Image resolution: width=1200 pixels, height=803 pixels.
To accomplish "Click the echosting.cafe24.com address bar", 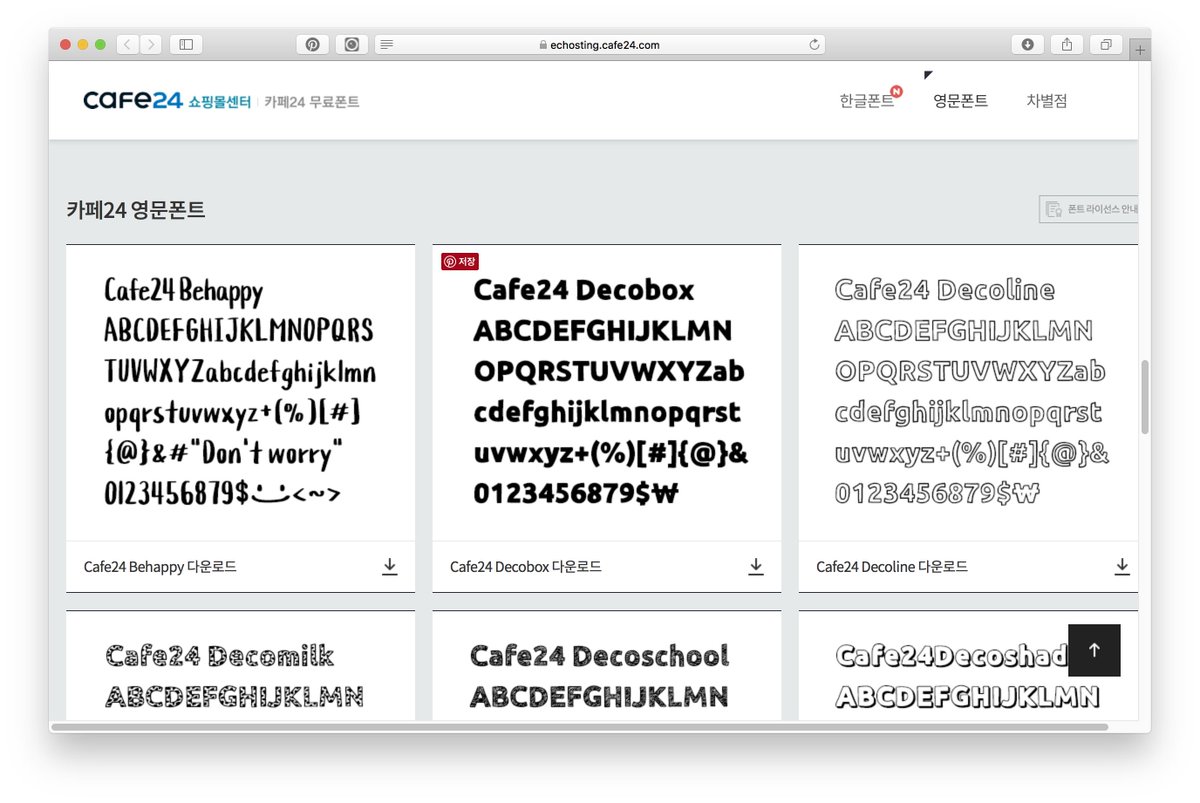I will click(599, 44).
